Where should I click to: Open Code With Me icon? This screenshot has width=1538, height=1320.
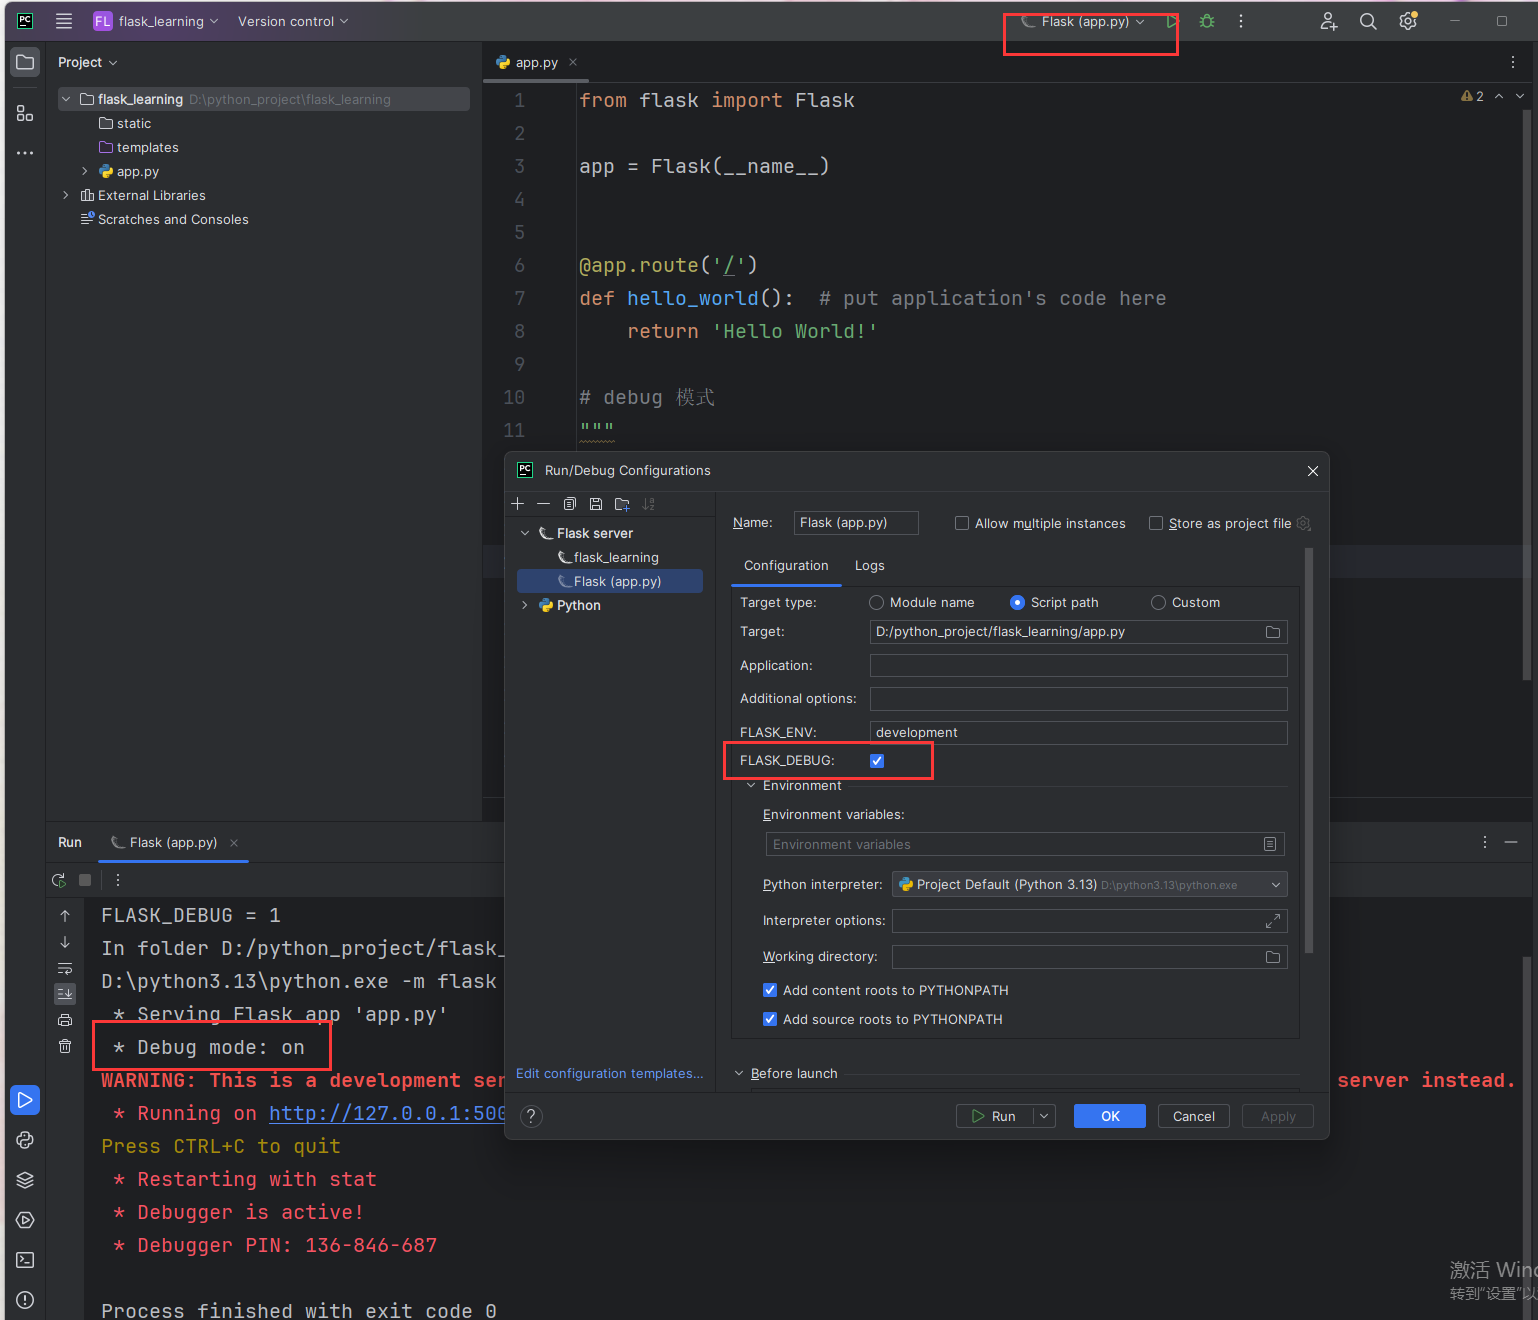[x=1328, y=21]
